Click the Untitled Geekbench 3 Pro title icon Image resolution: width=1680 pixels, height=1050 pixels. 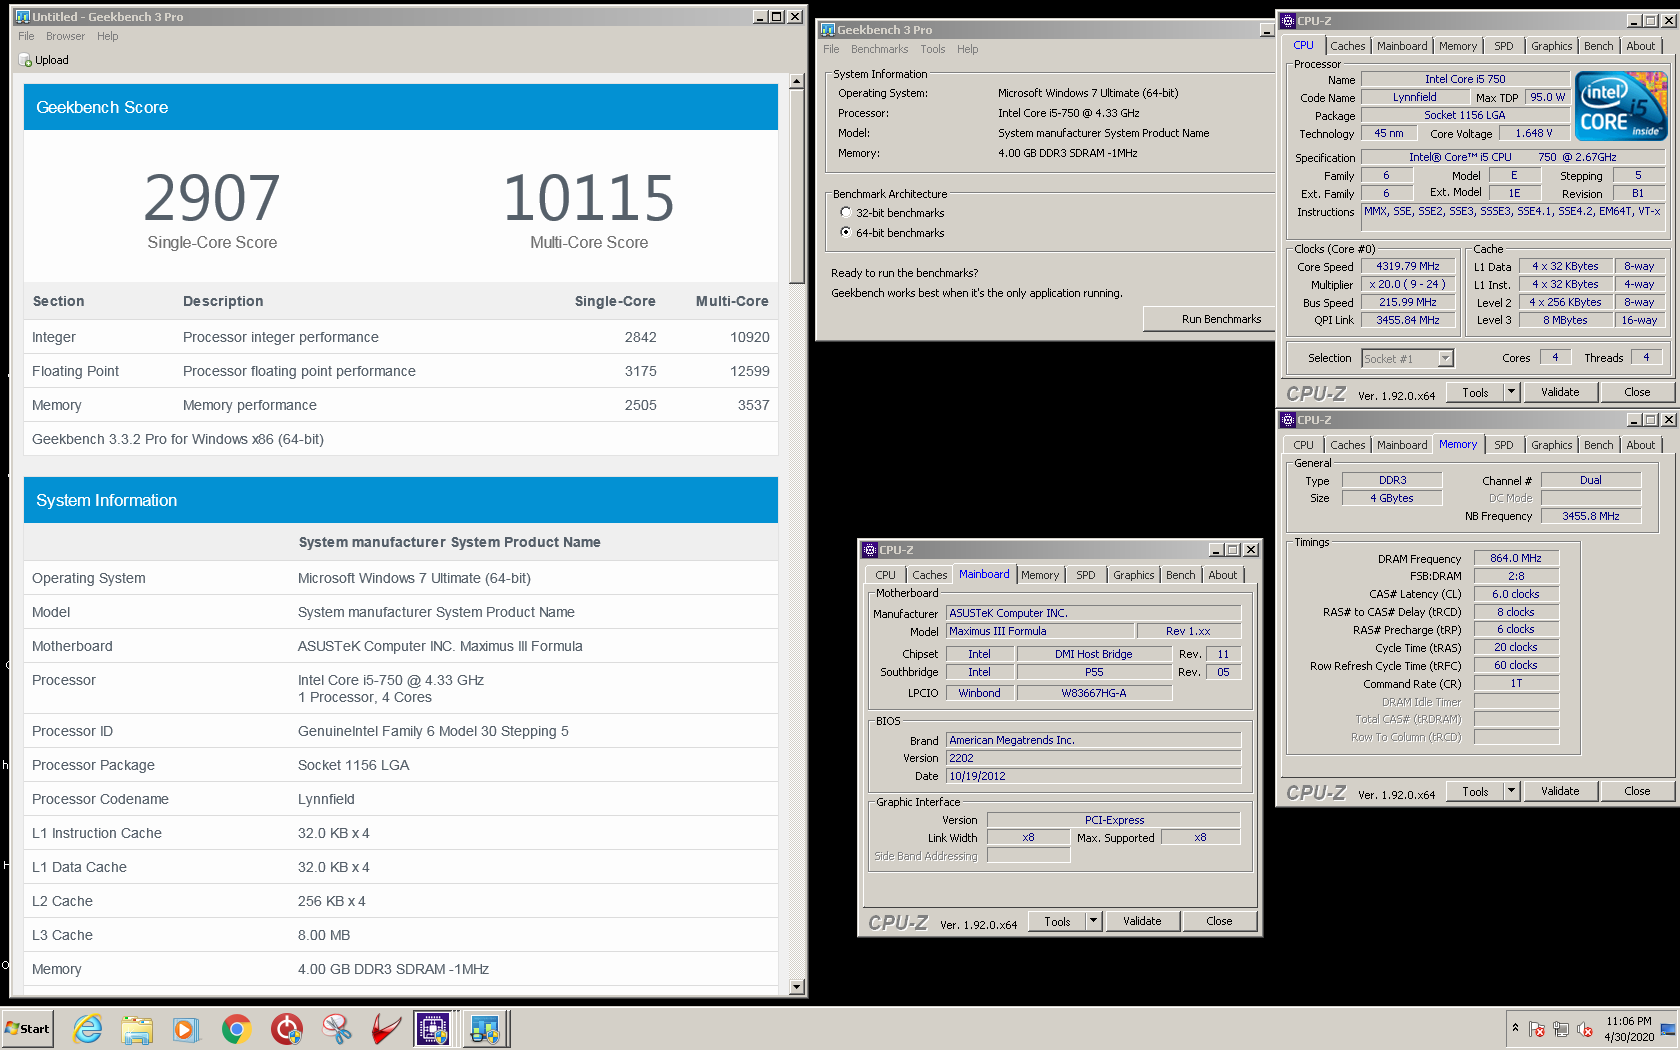[x=22, y=16]
